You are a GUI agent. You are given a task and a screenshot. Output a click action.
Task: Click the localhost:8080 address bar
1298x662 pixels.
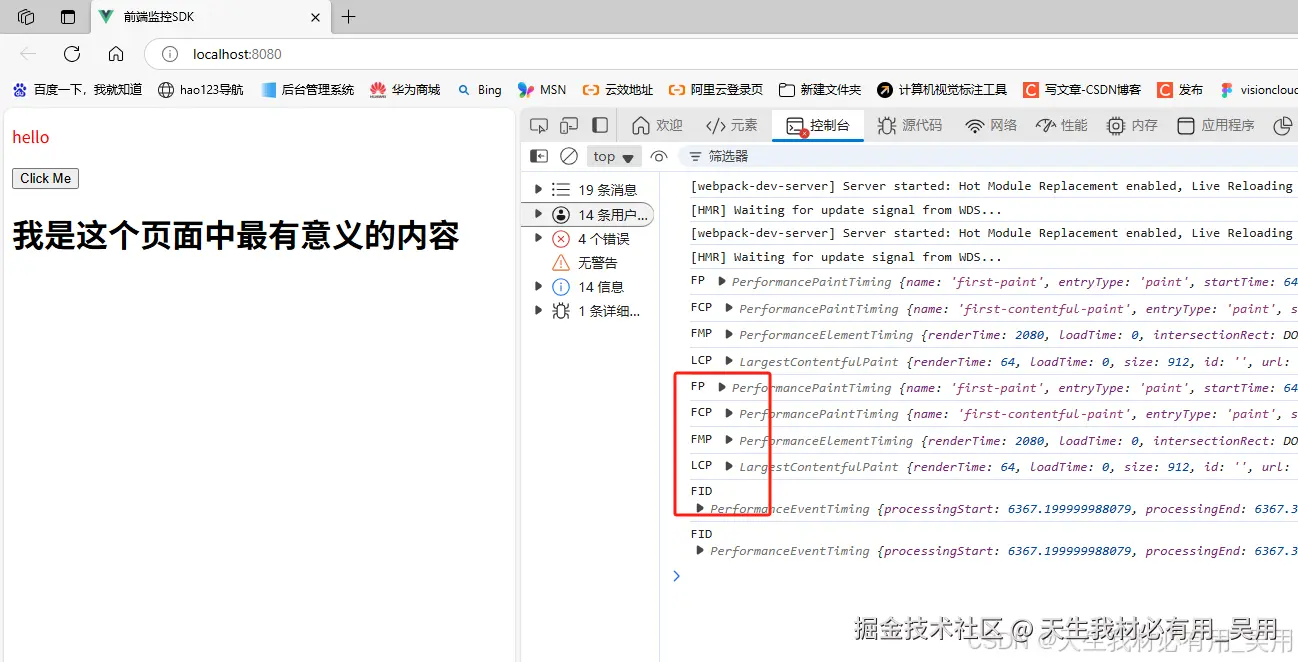pos(720,54)
